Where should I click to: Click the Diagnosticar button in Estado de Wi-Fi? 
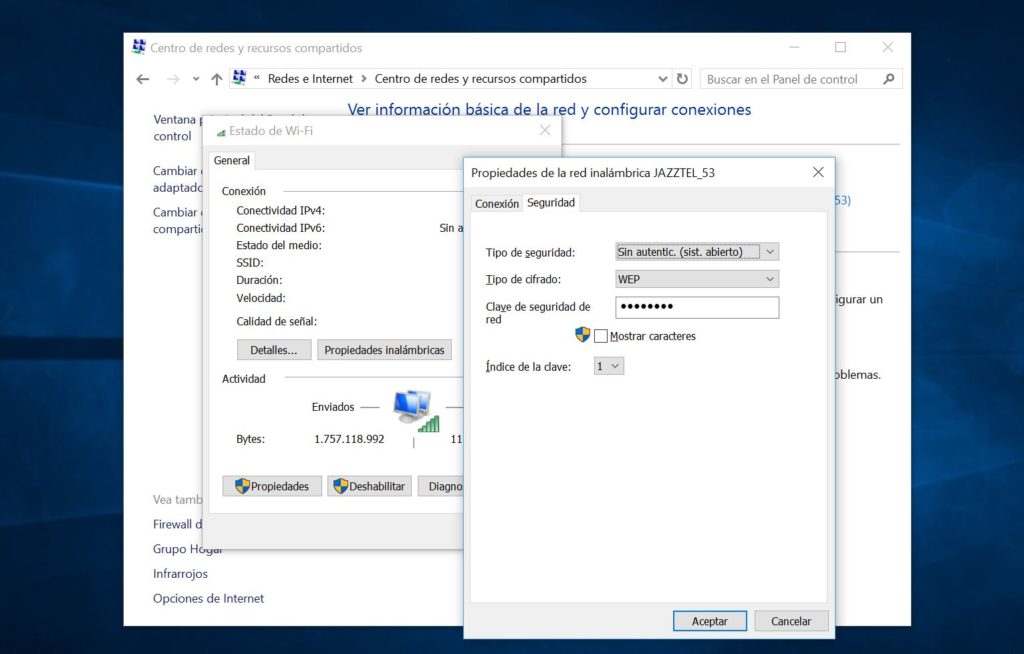tap(441, 486)
